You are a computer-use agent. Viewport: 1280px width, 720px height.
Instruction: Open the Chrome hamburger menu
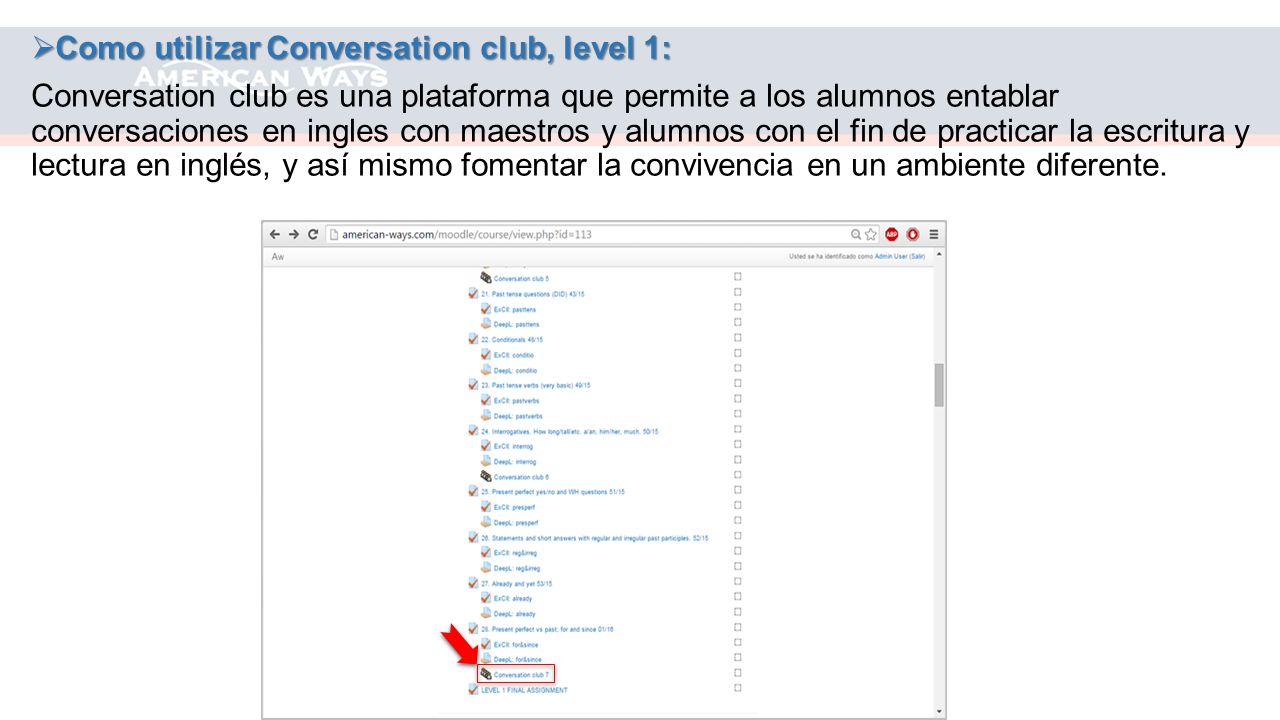pos(934,234)
